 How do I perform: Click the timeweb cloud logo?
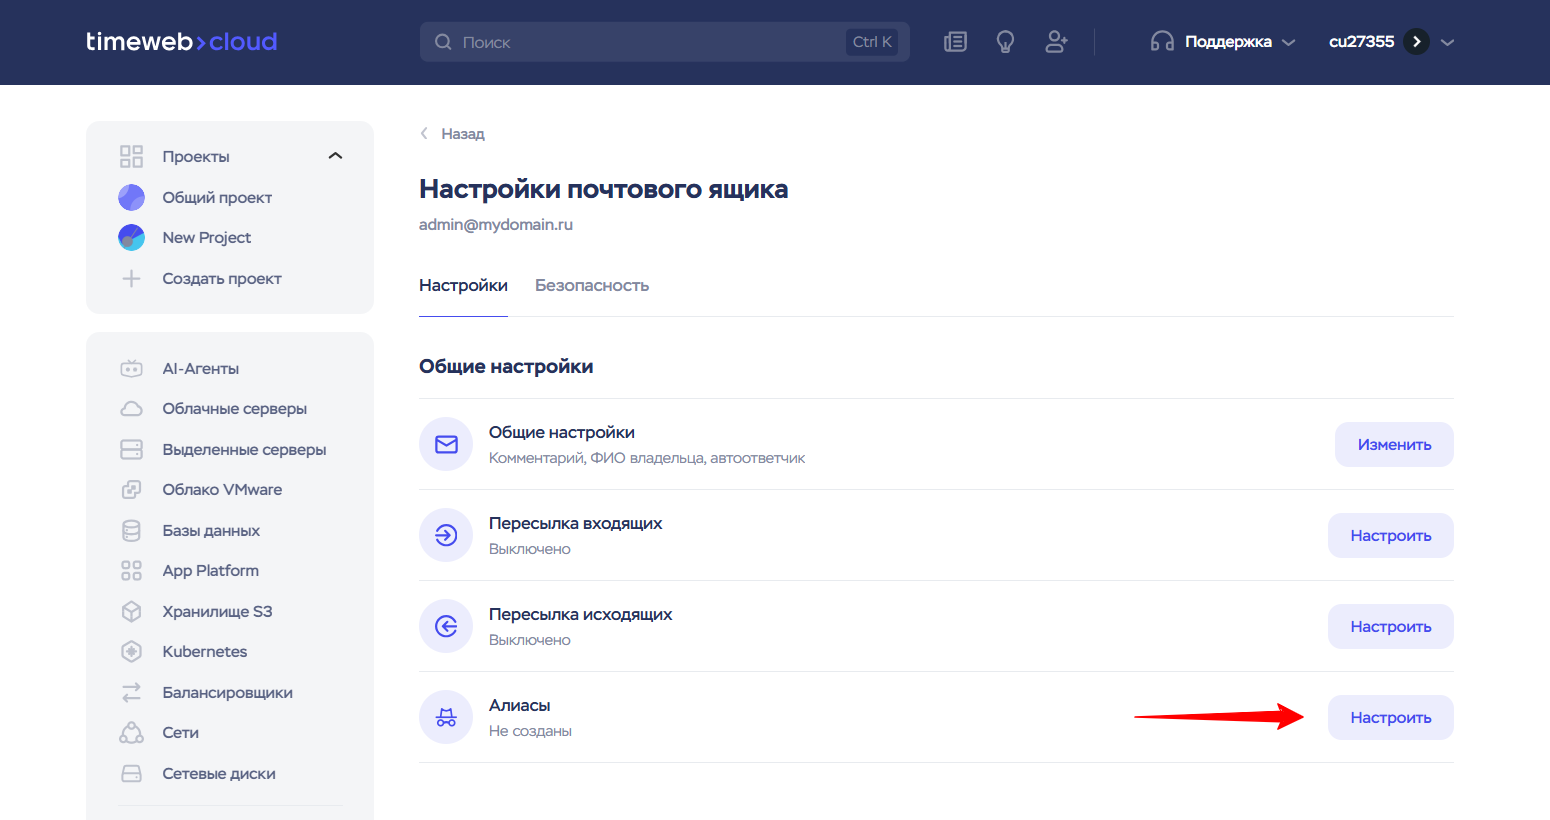coord(181,42)
